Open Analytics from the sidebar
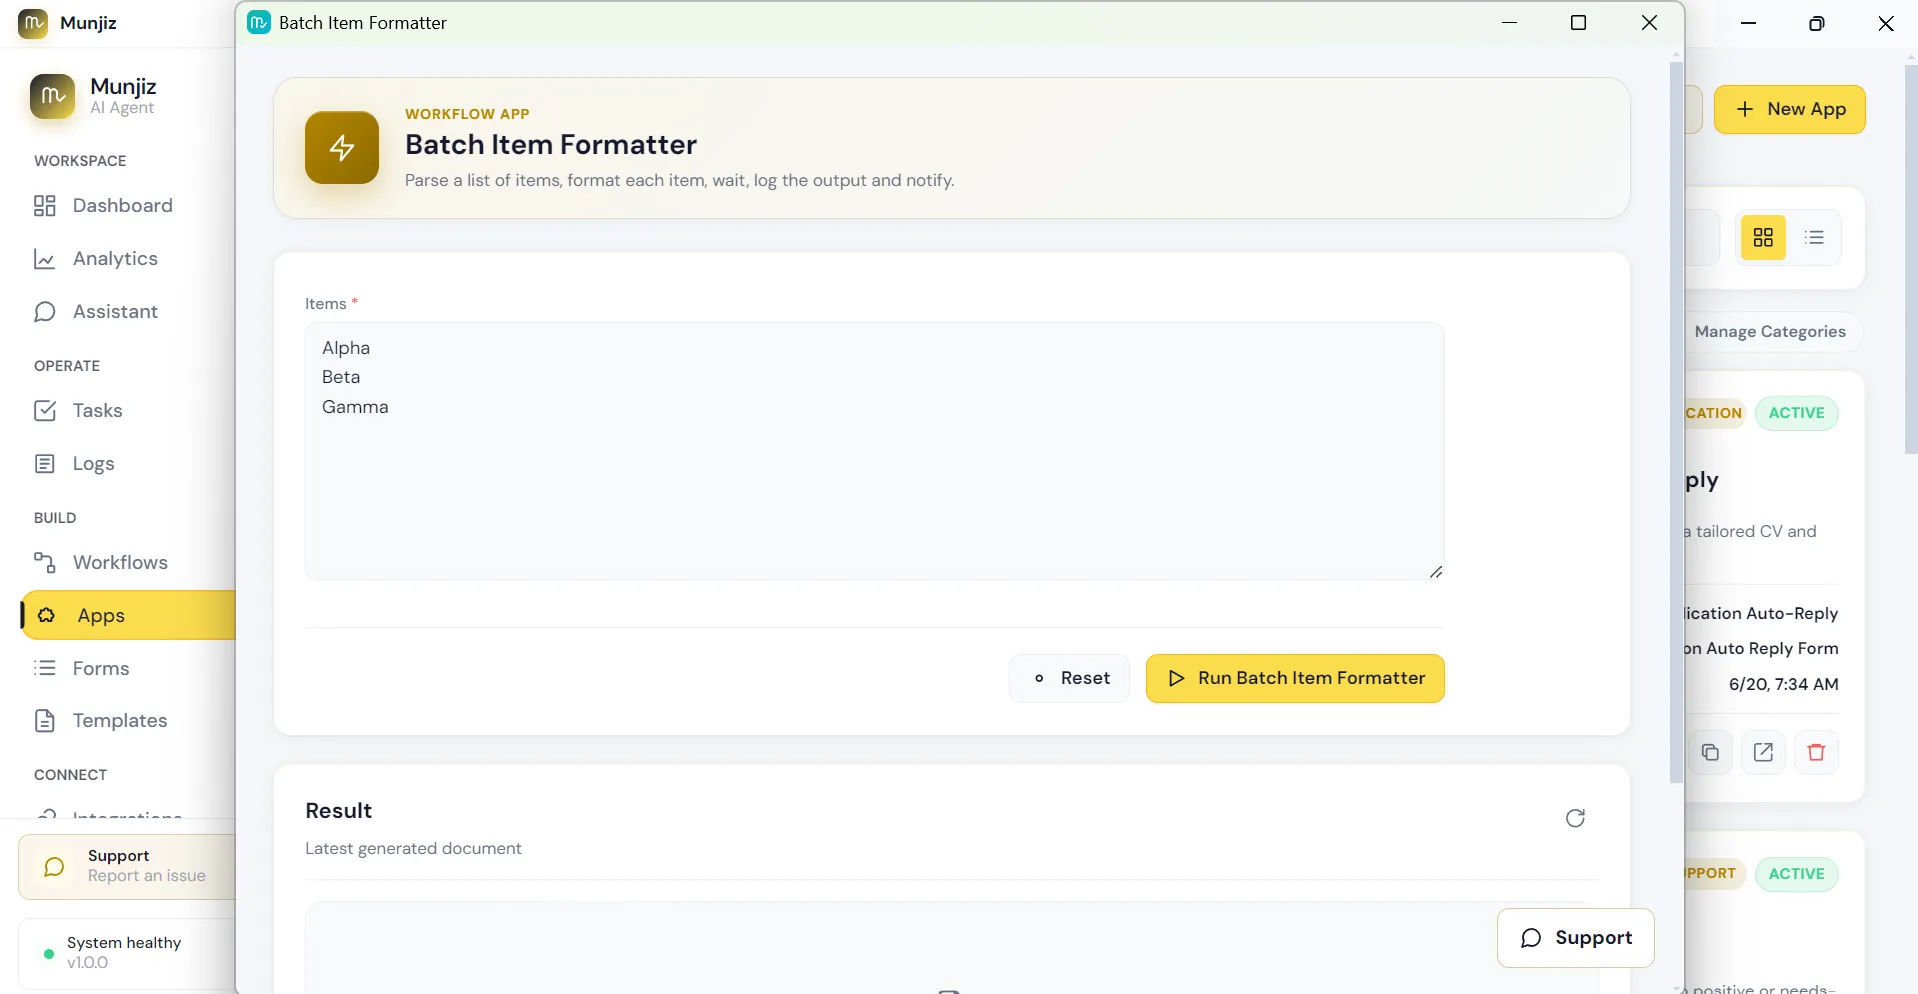 127,258
